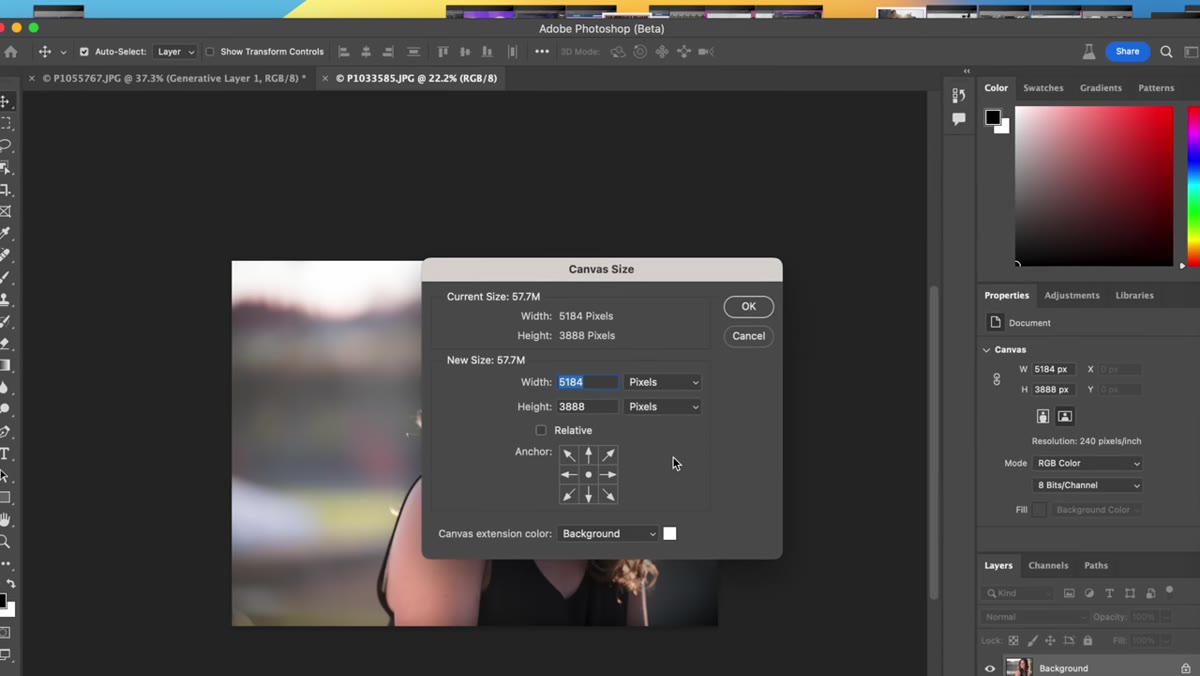Viewport: 1200px width, 676px height.
Task: Toggle the layer filter on/off switch
Action: point(1169,592)
